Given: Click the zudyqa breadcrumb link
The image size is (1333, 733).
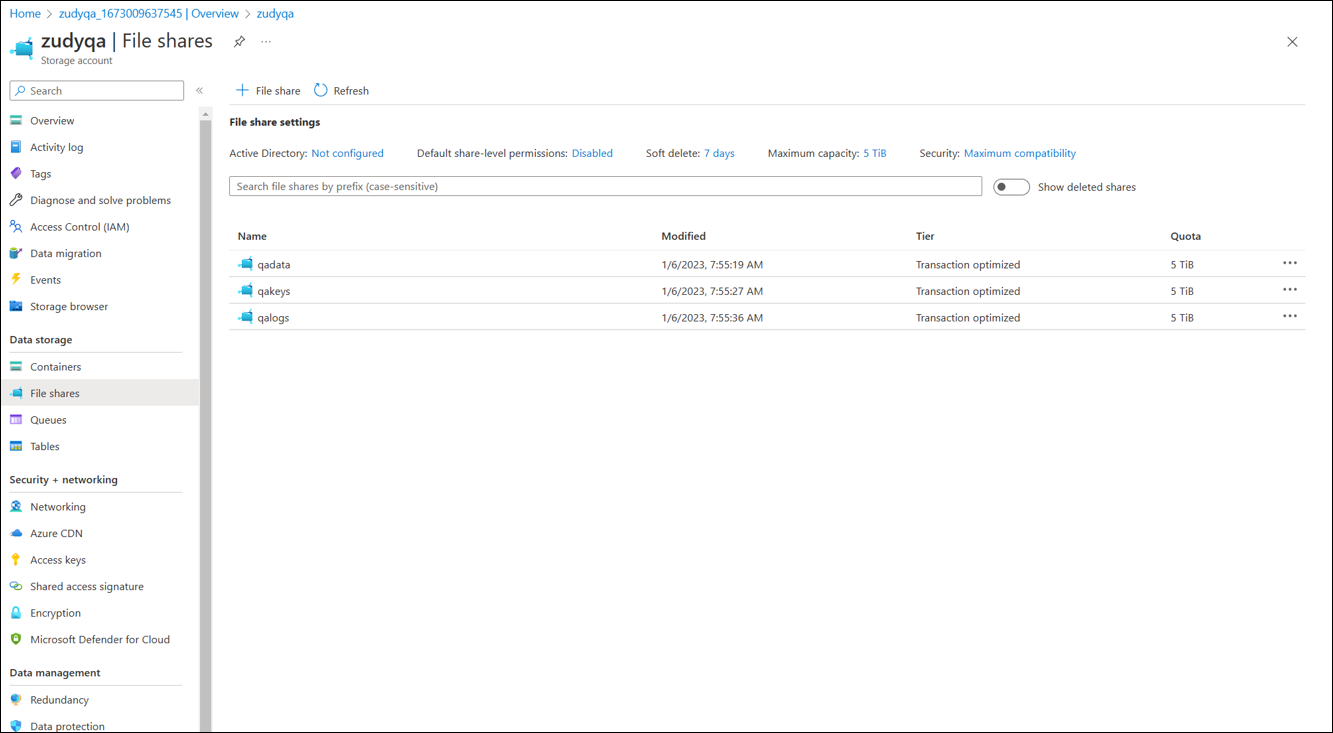Looking at the screenshot, I should click(x=275, y=14).
